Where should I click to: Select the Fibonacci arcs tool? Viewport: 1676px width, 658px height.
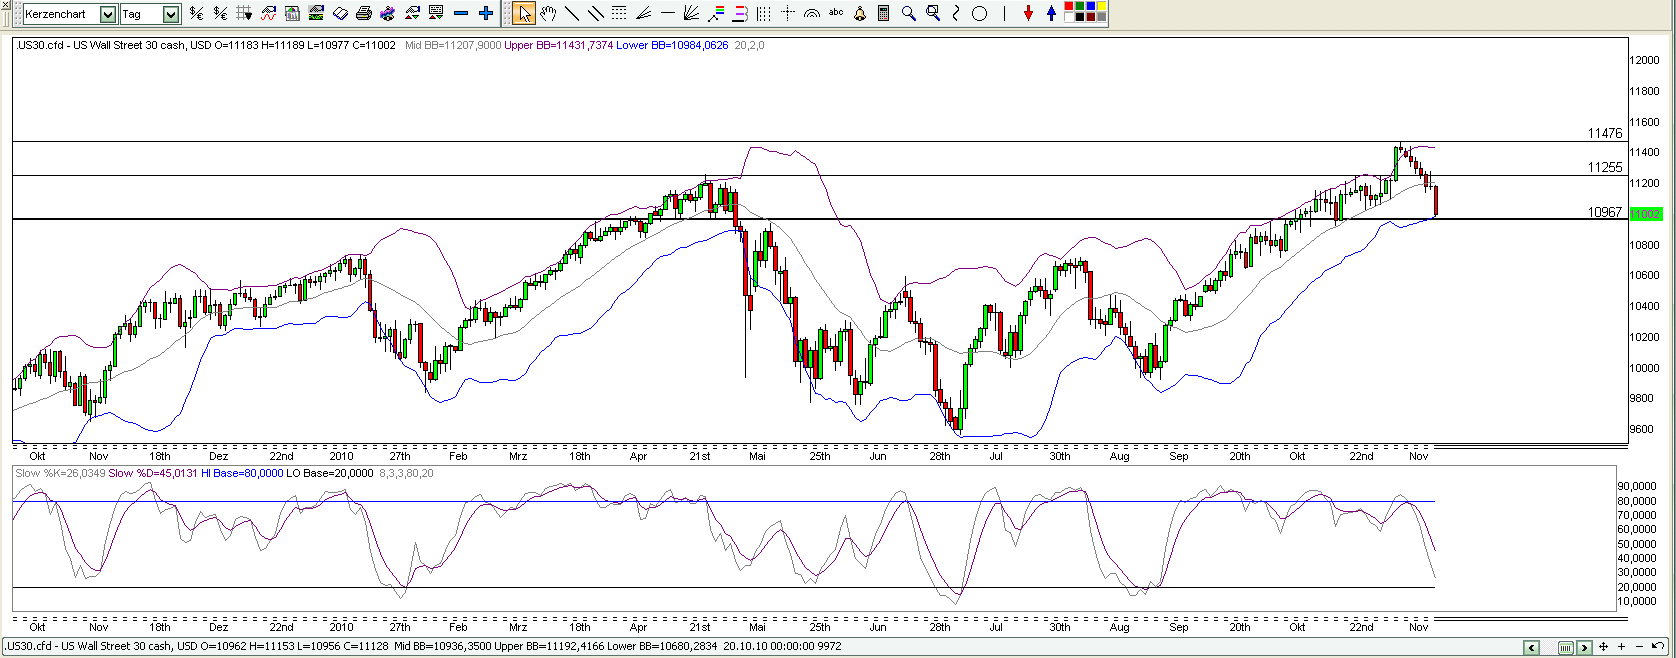(x=812, y=13)
